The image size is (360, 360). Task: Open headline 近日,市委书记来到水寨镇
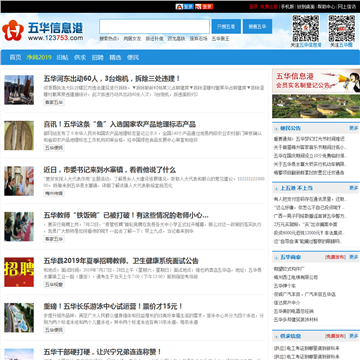[x=110, y=170]
